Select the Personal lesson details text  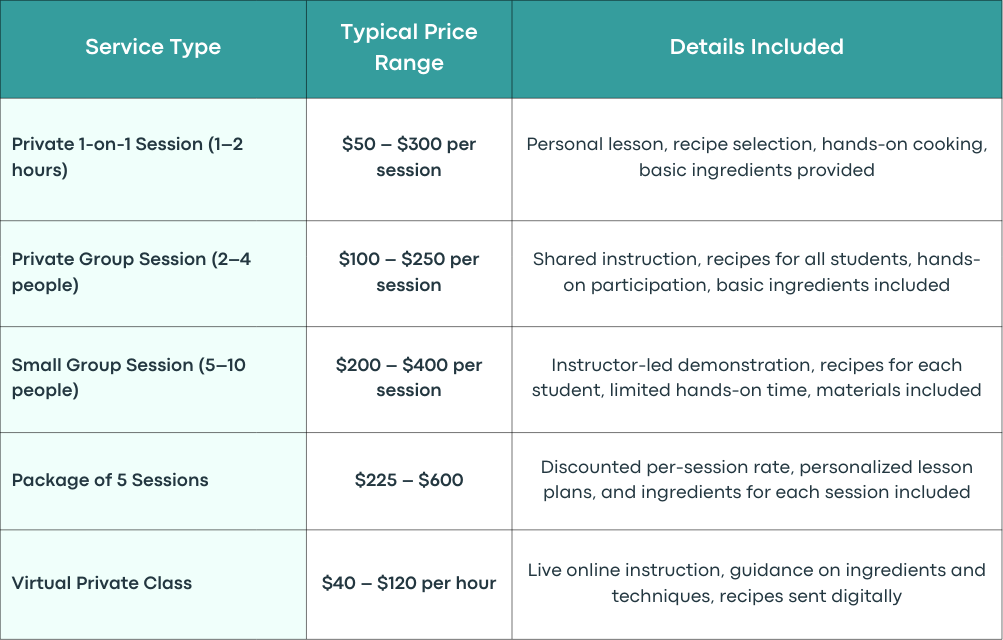[x=757, y=157]
